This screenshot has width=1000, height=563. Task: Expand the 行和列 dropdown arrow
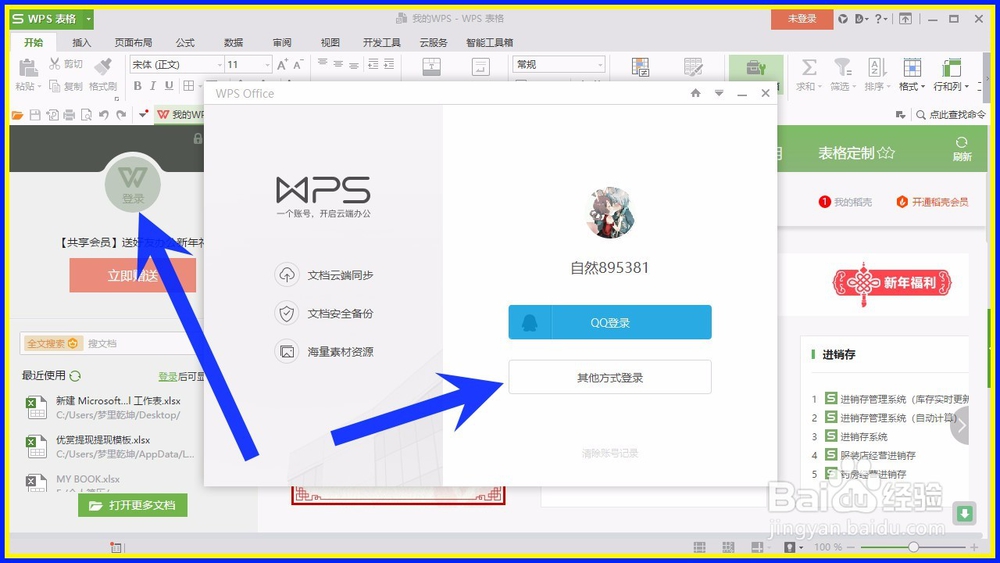[x=967, y=87]
